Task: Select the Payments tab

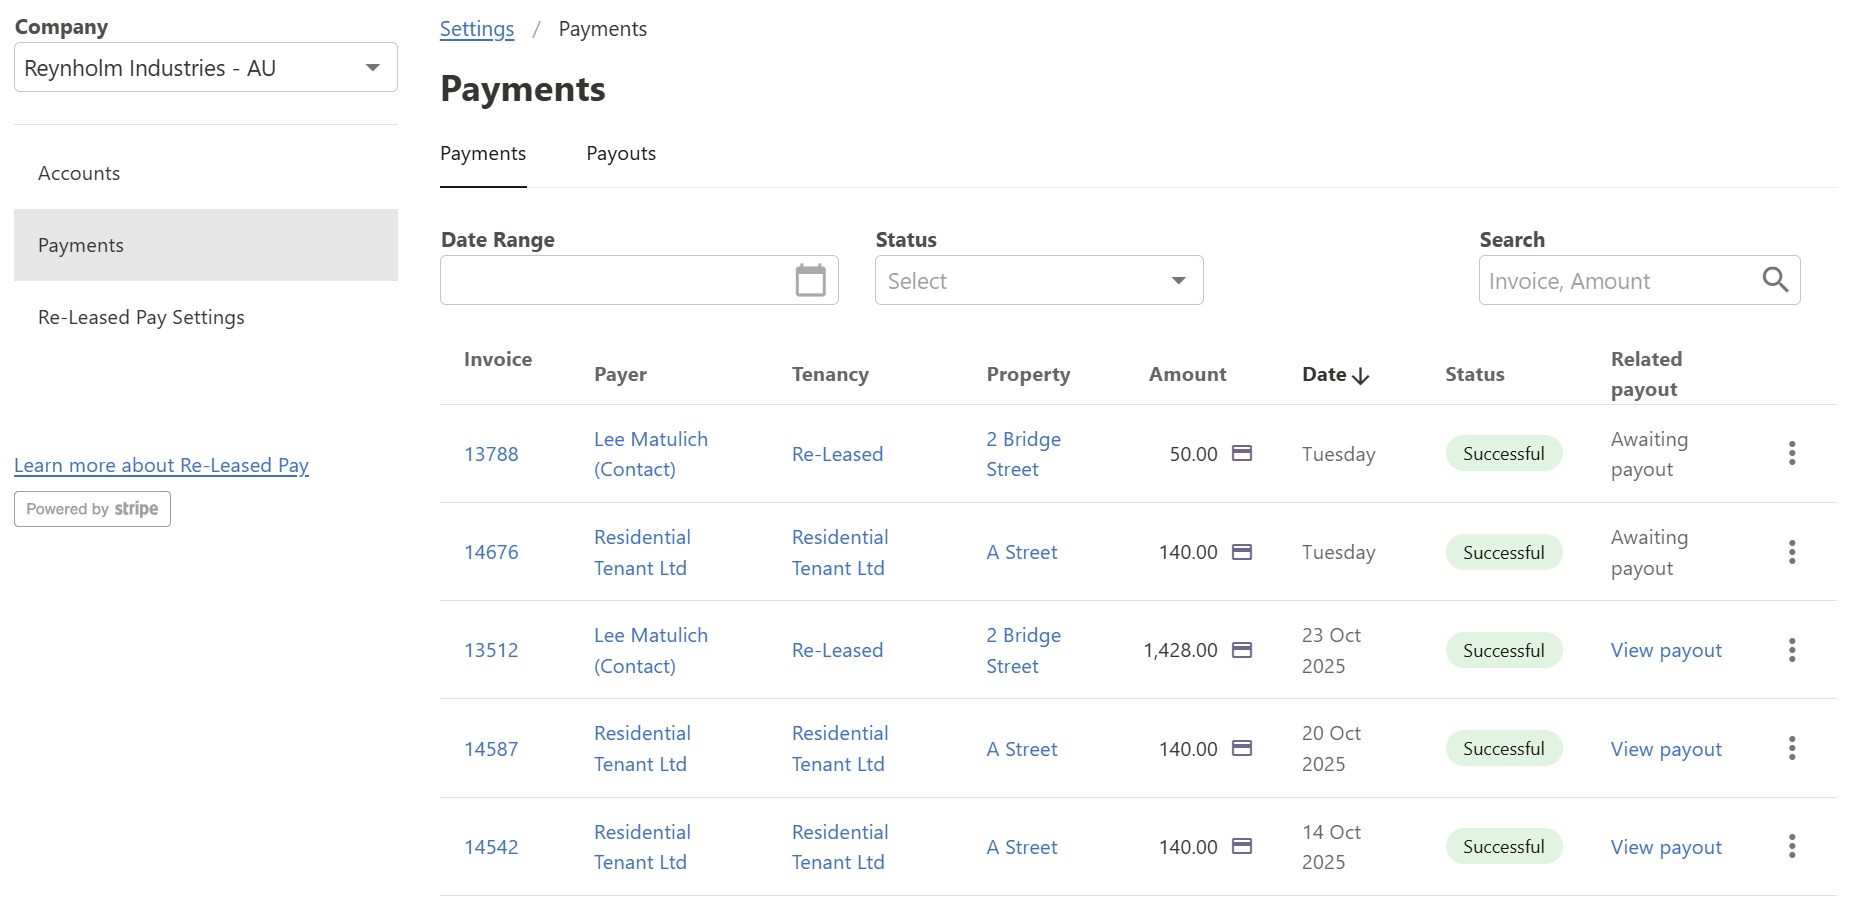Action: click(x=483, y=154)
